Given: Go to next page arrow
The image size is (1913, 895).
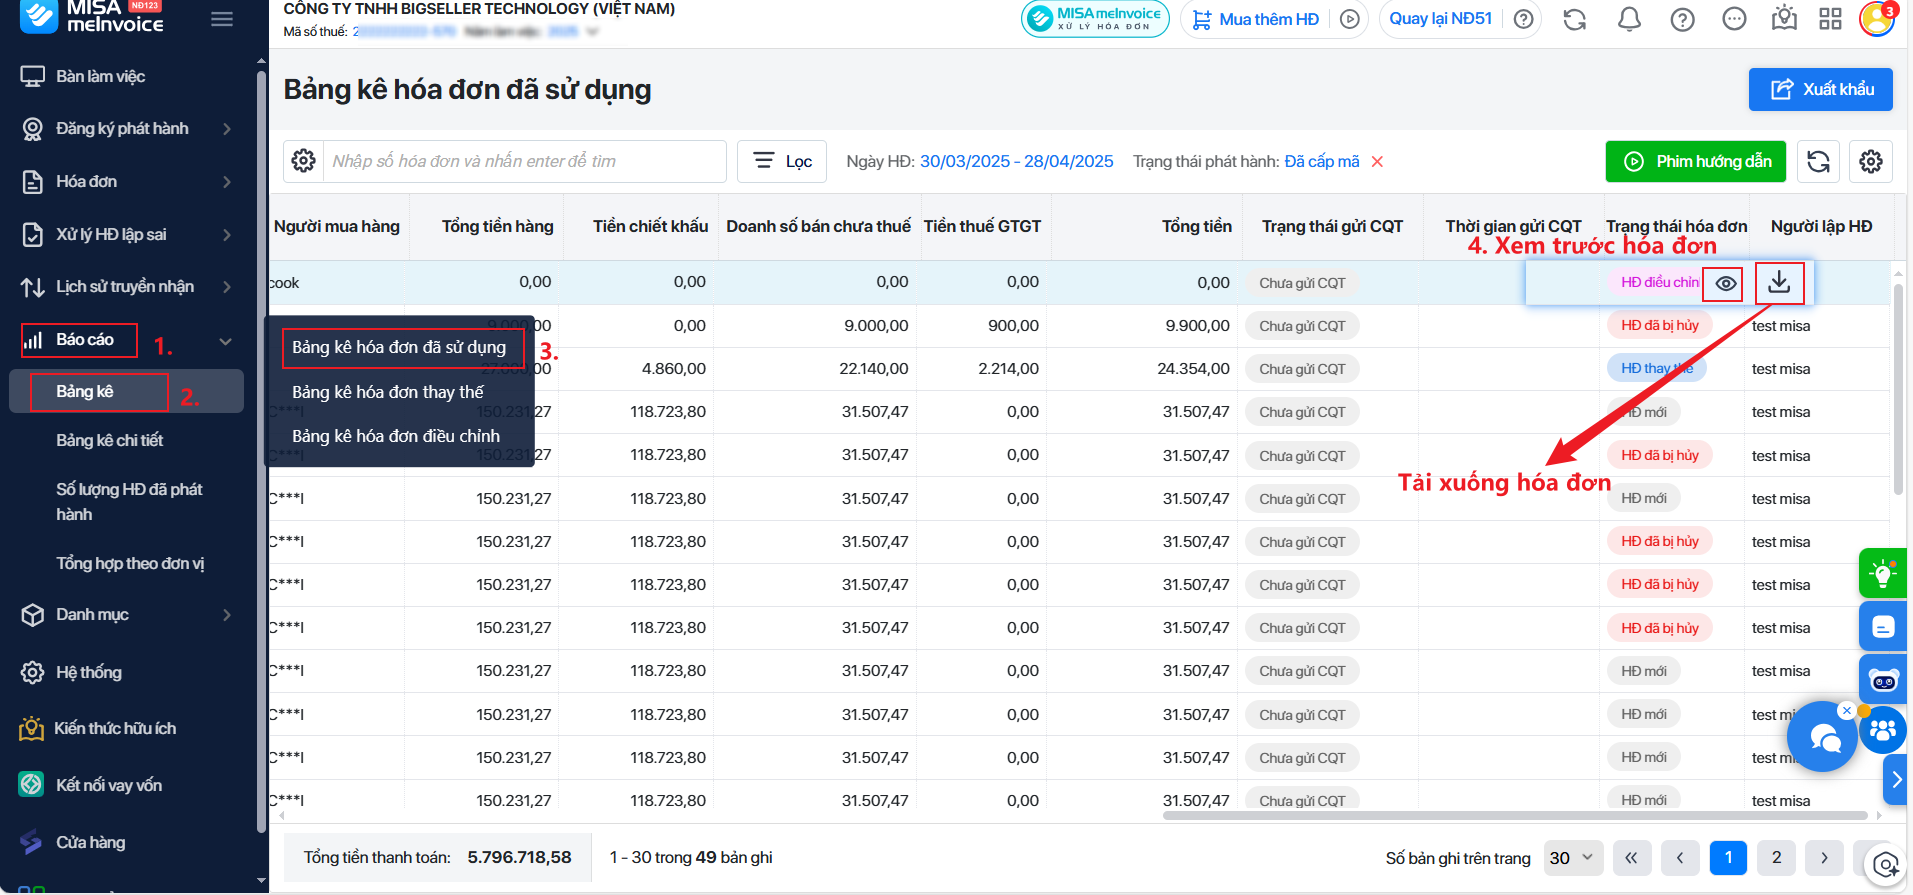Looking at the screenshot, I should click(1824, 858).
